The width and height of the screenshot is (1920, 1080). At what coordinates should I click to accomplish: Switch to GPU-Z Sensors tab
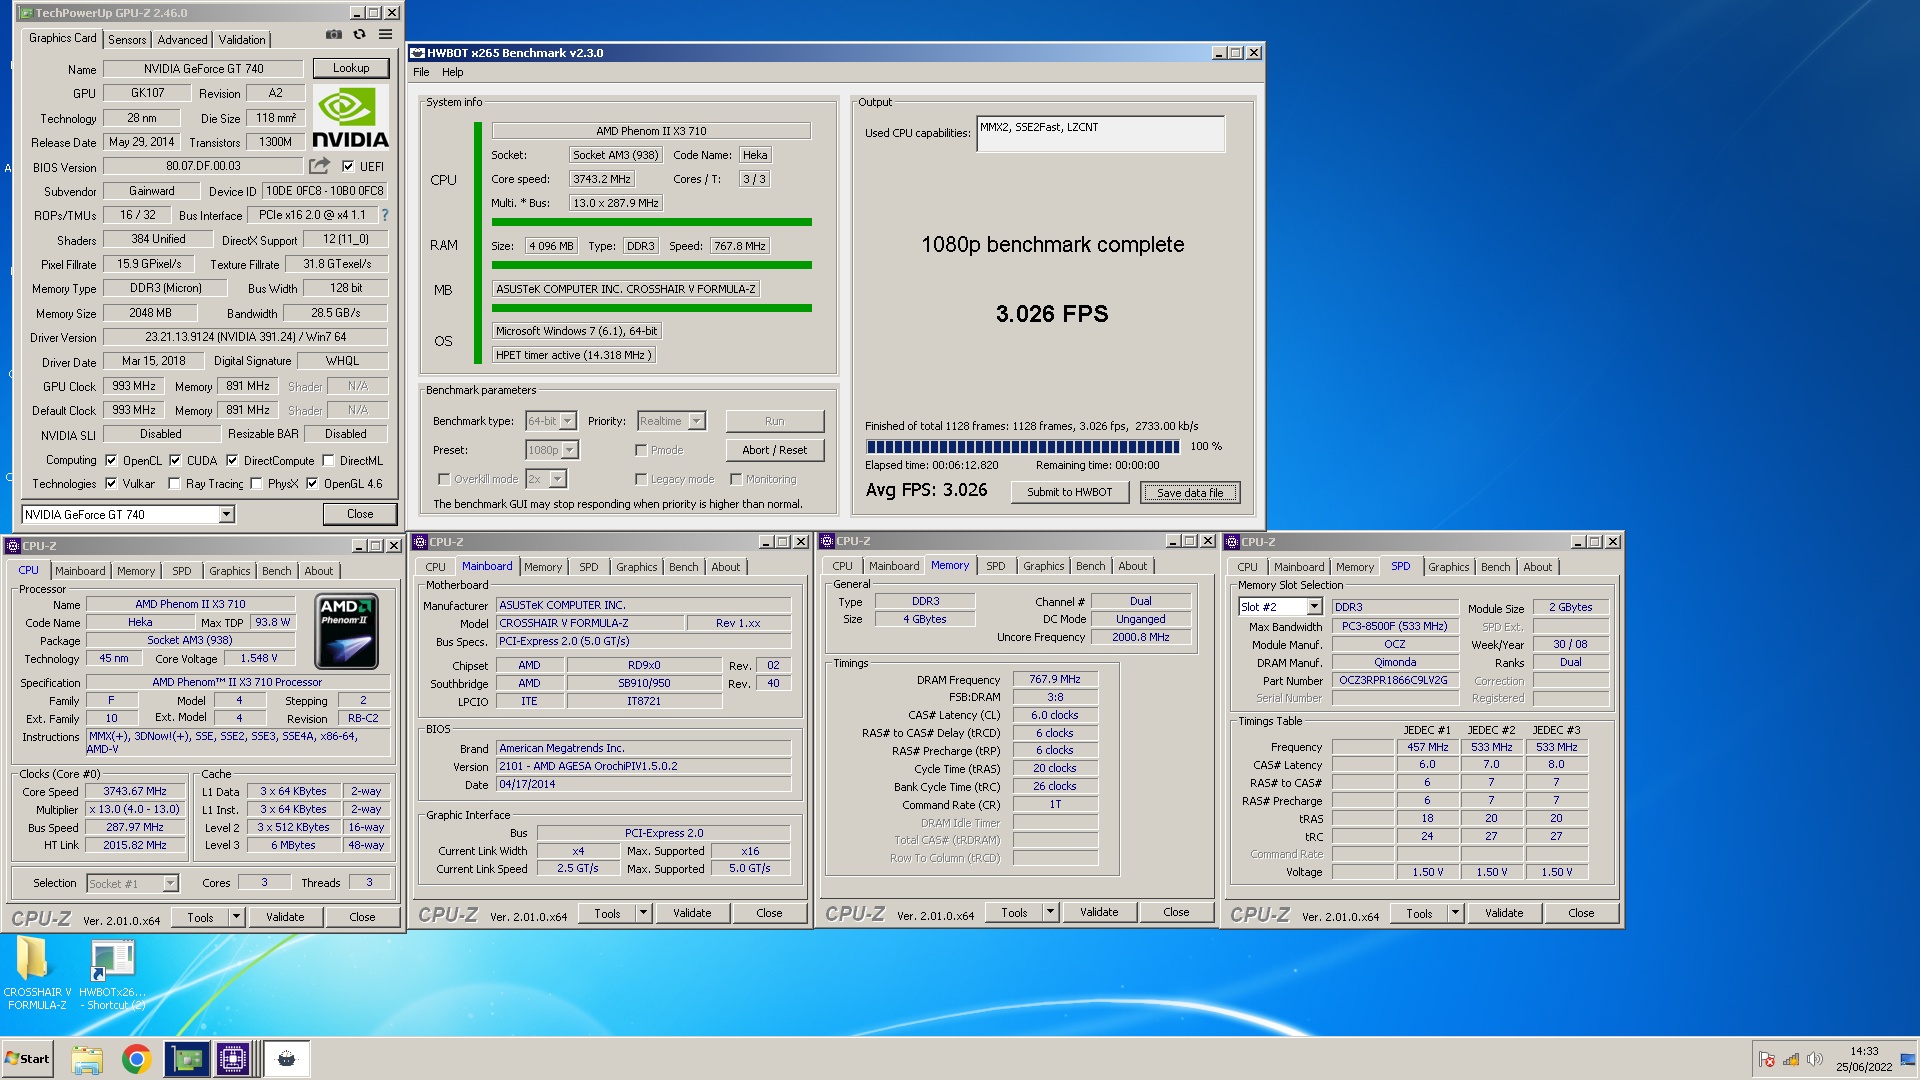(x=127, y=40)
